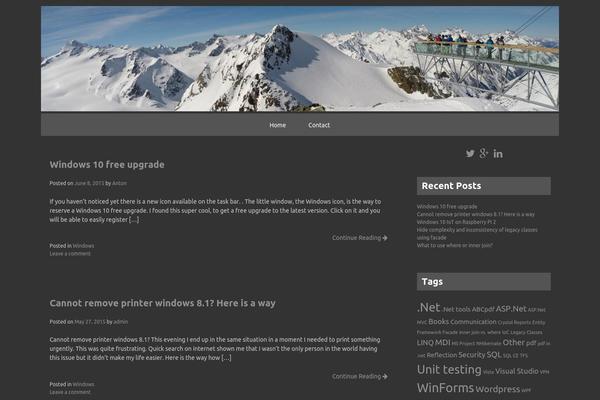The height and width of the screenshot is (400, 600).
Task: Select the 'WPF' tag
Action: coord(526,390)
